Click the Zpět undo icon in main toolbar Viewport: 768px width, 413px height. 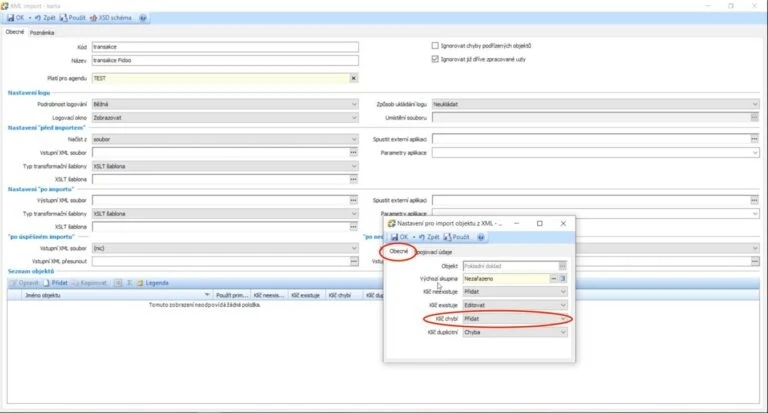[38, 18]
